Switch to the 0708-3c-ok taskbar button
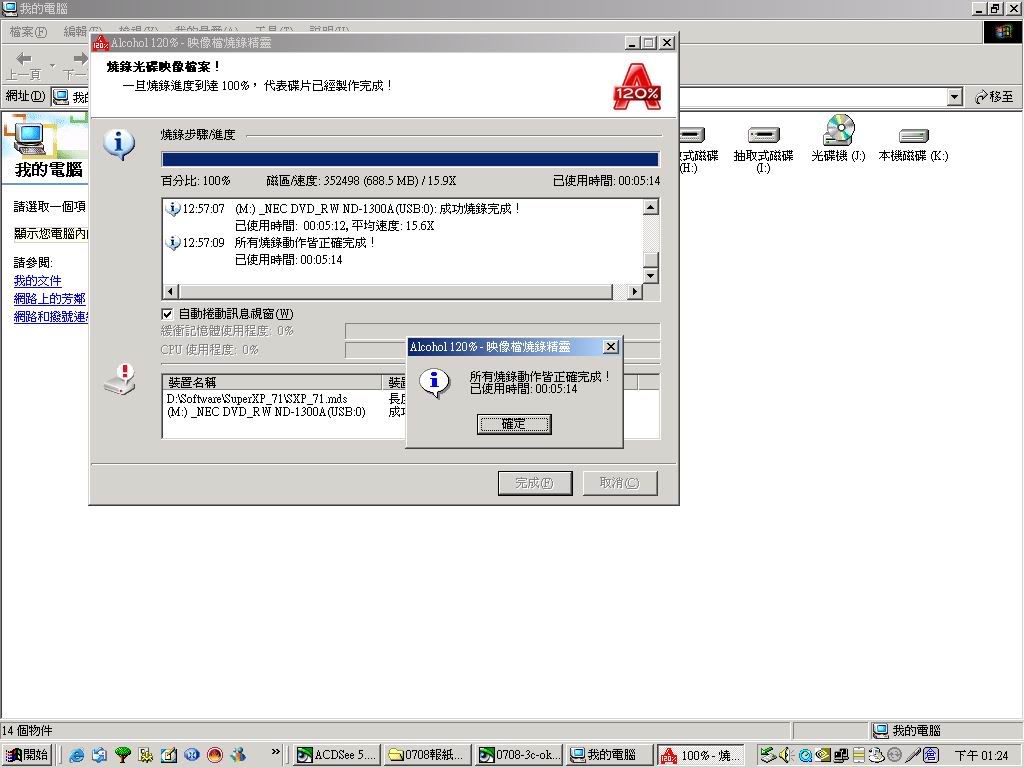Screen dimensions: 1024x768 pyautogui.click(x=519, y=755)
